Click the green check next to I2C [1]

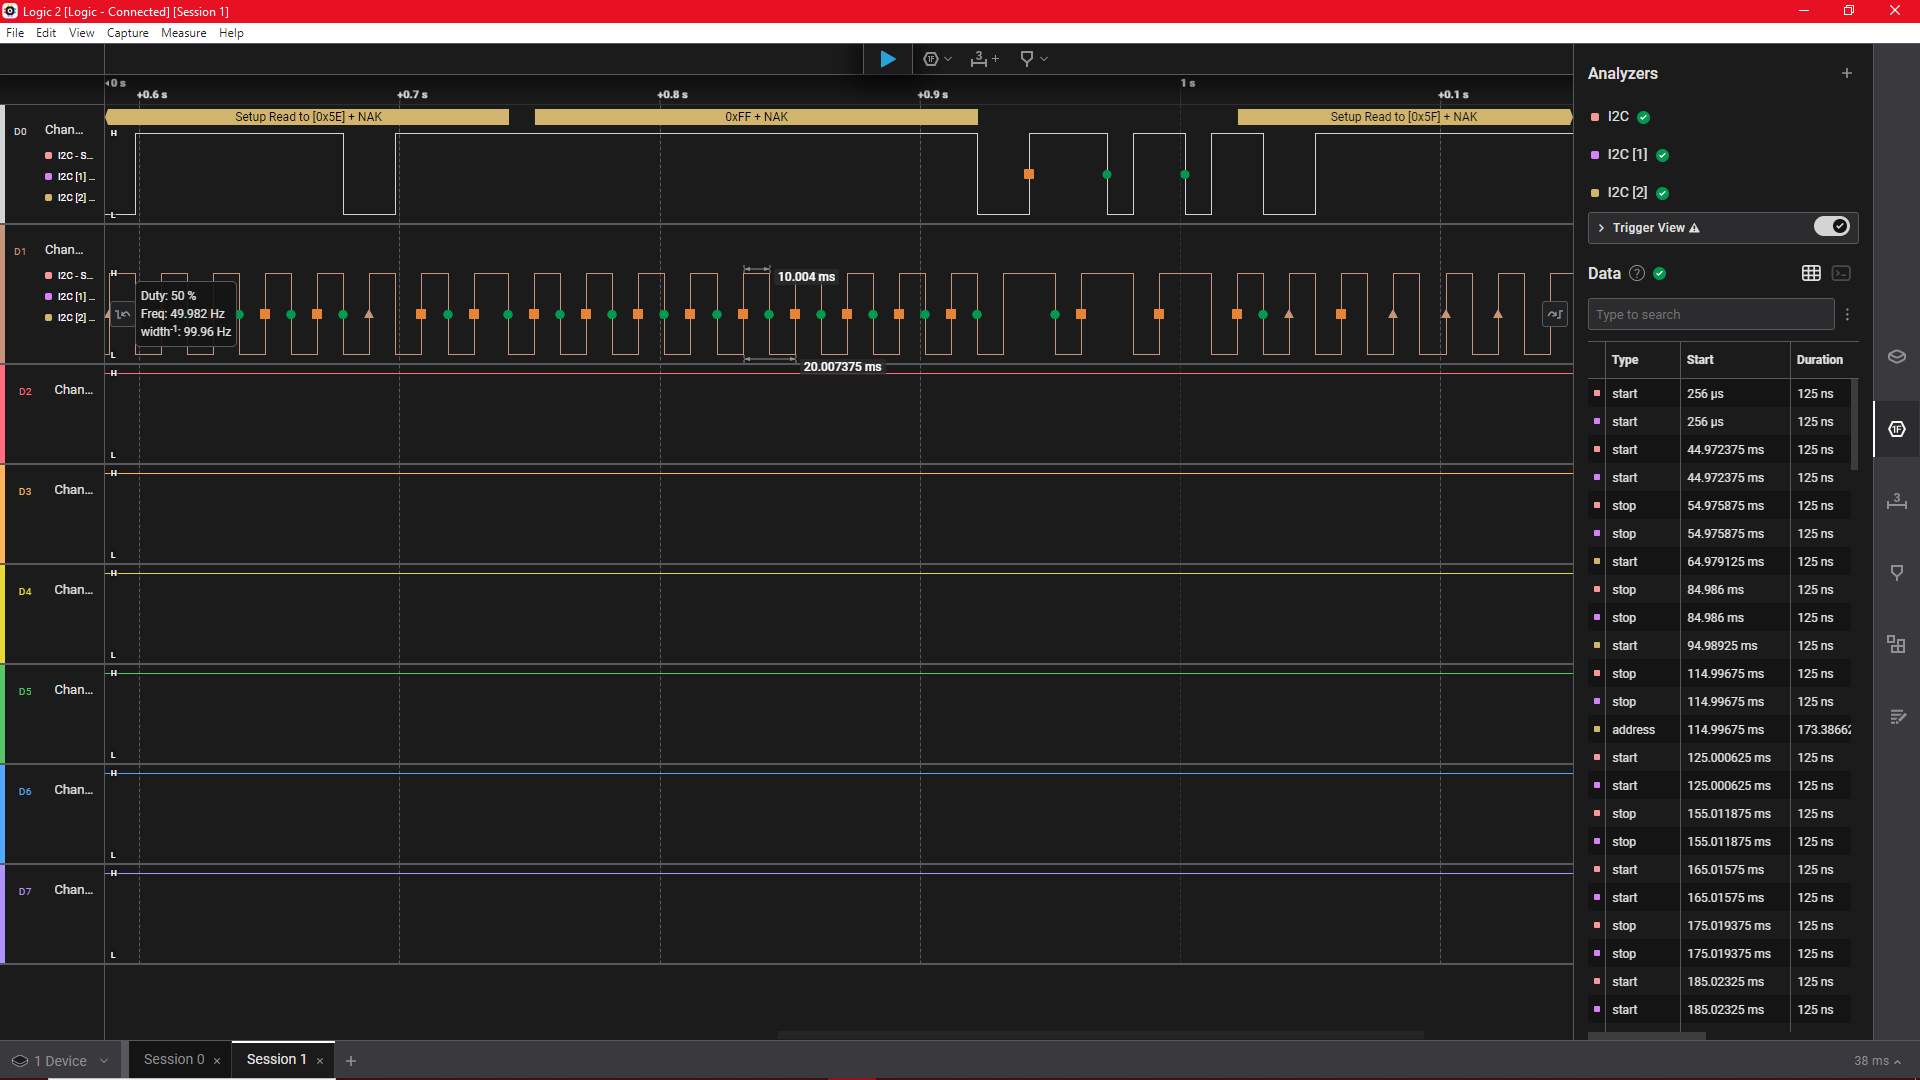tap(1662, 155)
